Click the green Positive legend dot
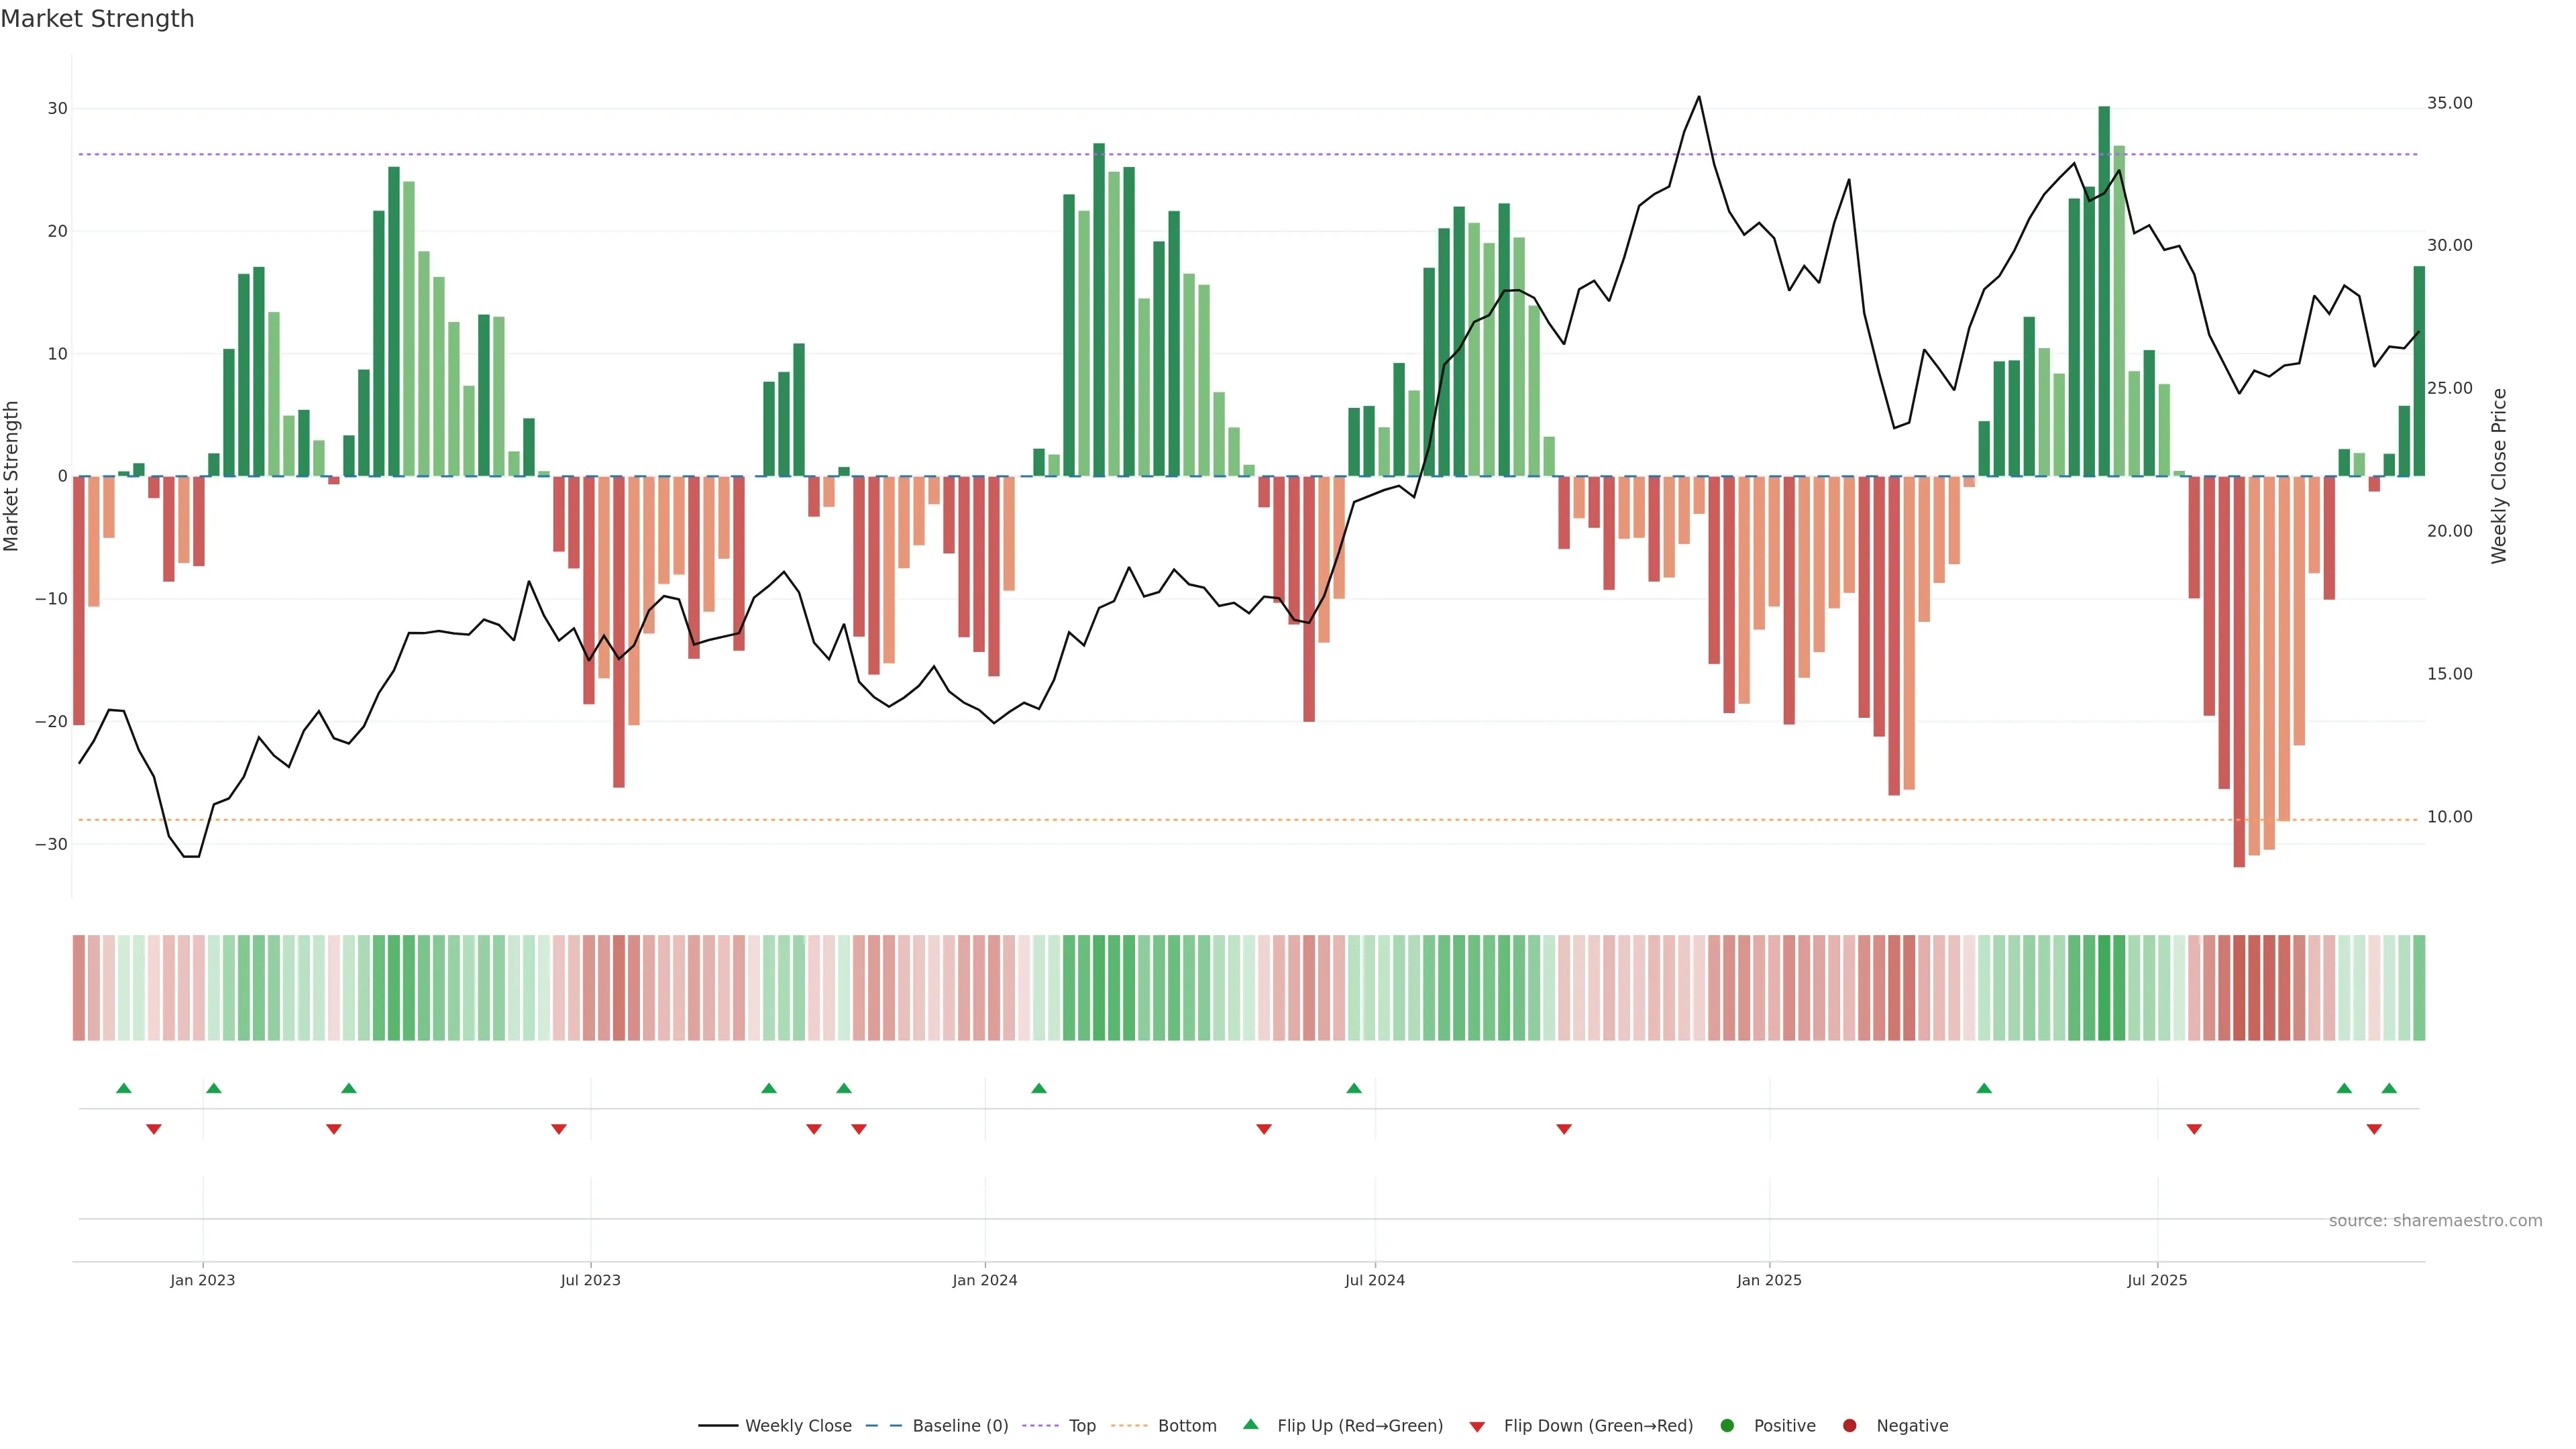 [x=1727, y=1426]
